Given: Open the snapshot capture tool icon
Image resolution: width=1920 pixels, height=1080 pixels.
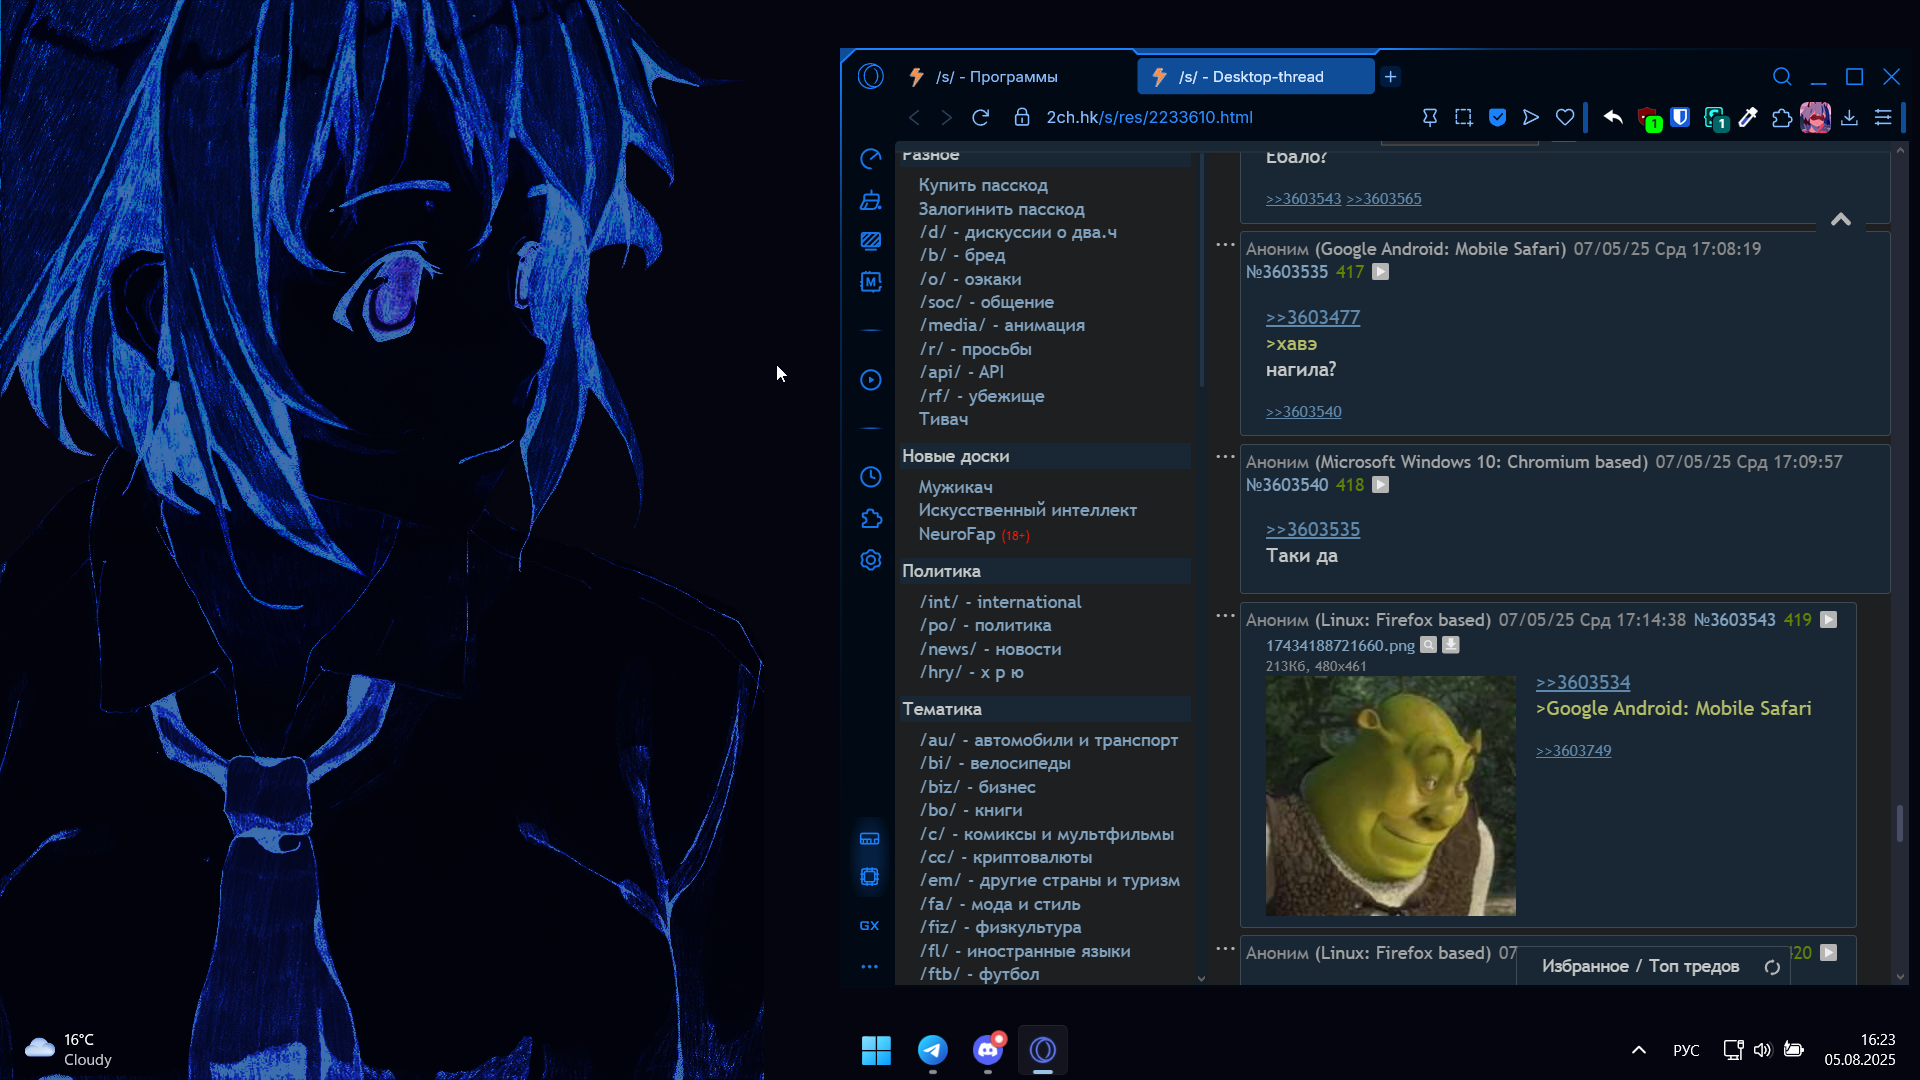Looking at the screenshot, I should [x=1463, y=118].
